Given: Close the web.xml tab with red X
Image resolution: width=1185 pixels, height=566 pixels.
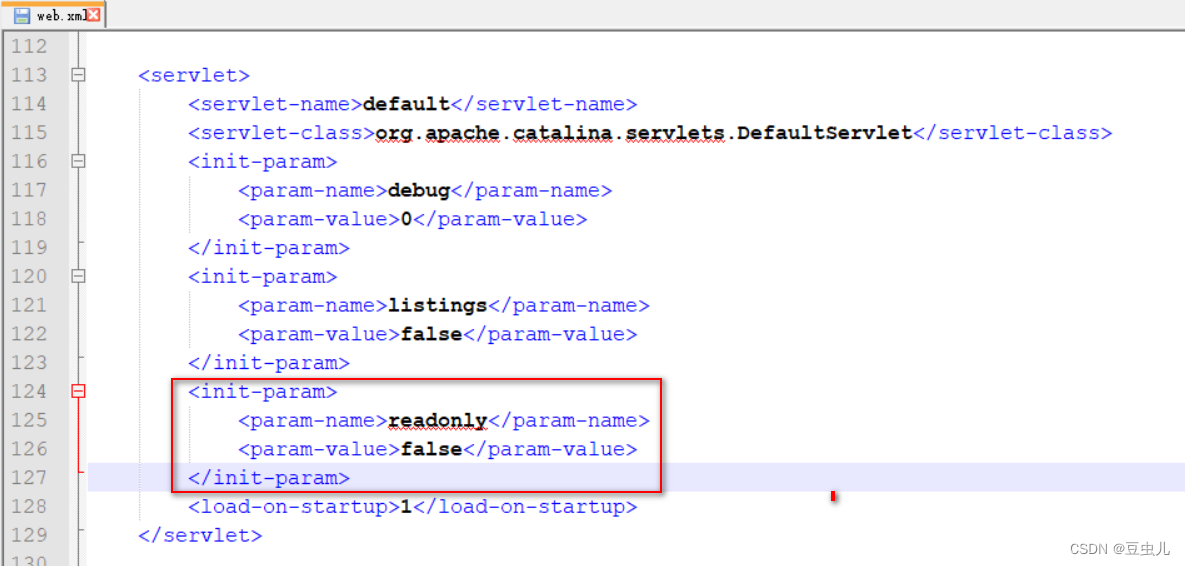Looking at the screenshot, I should point(94,15).
